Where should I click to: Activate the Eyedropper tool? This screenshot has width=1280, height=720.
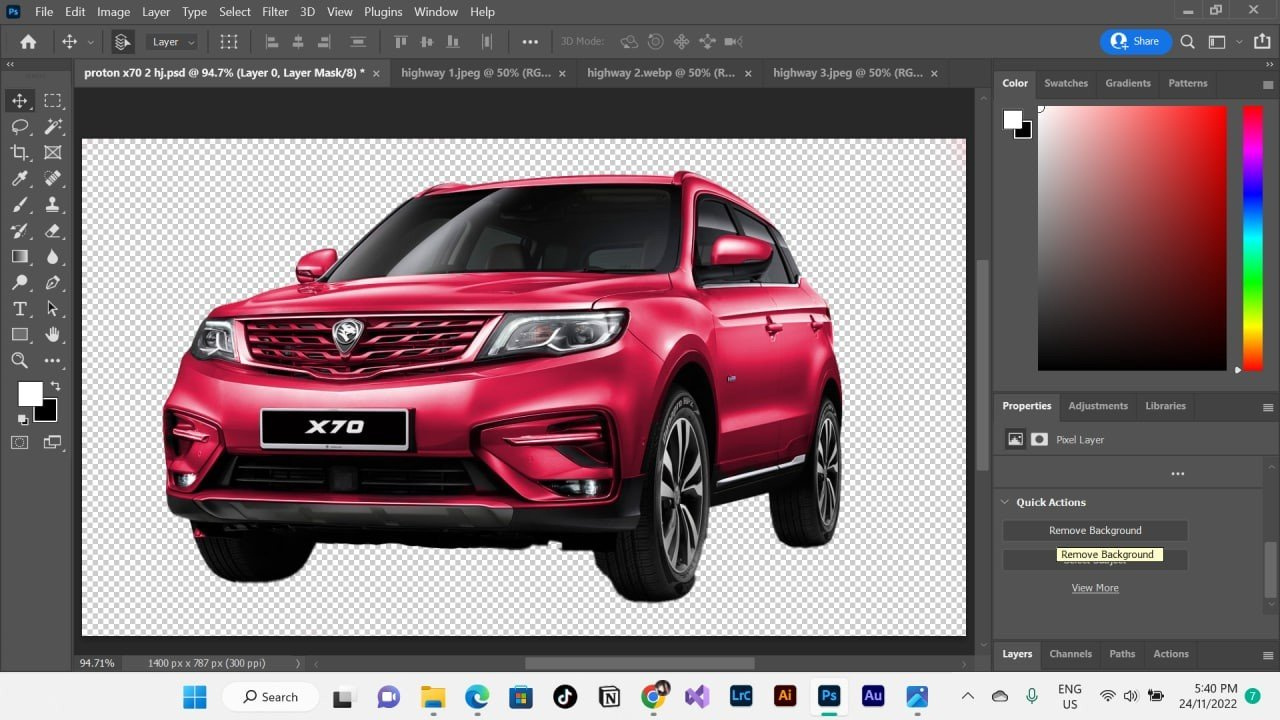[20, 179]
